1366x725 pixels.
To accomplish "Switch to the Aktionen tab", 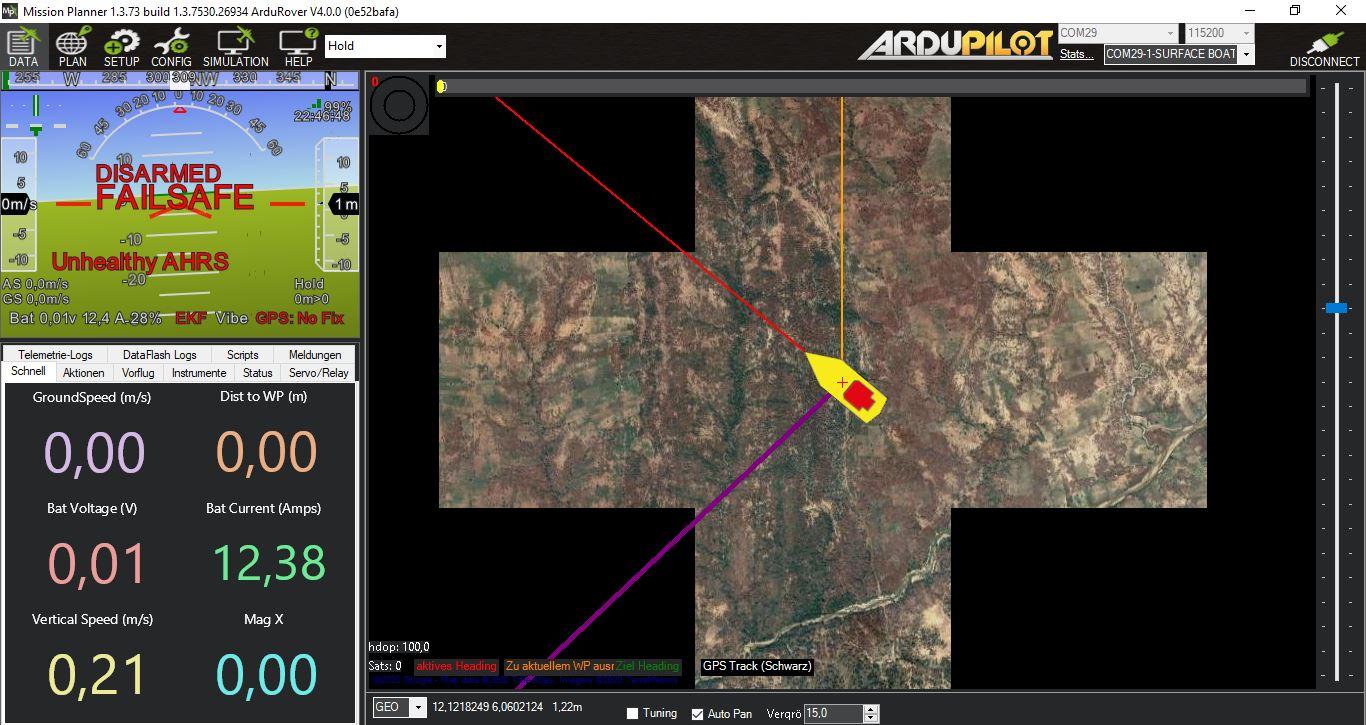I will (83, 373).
